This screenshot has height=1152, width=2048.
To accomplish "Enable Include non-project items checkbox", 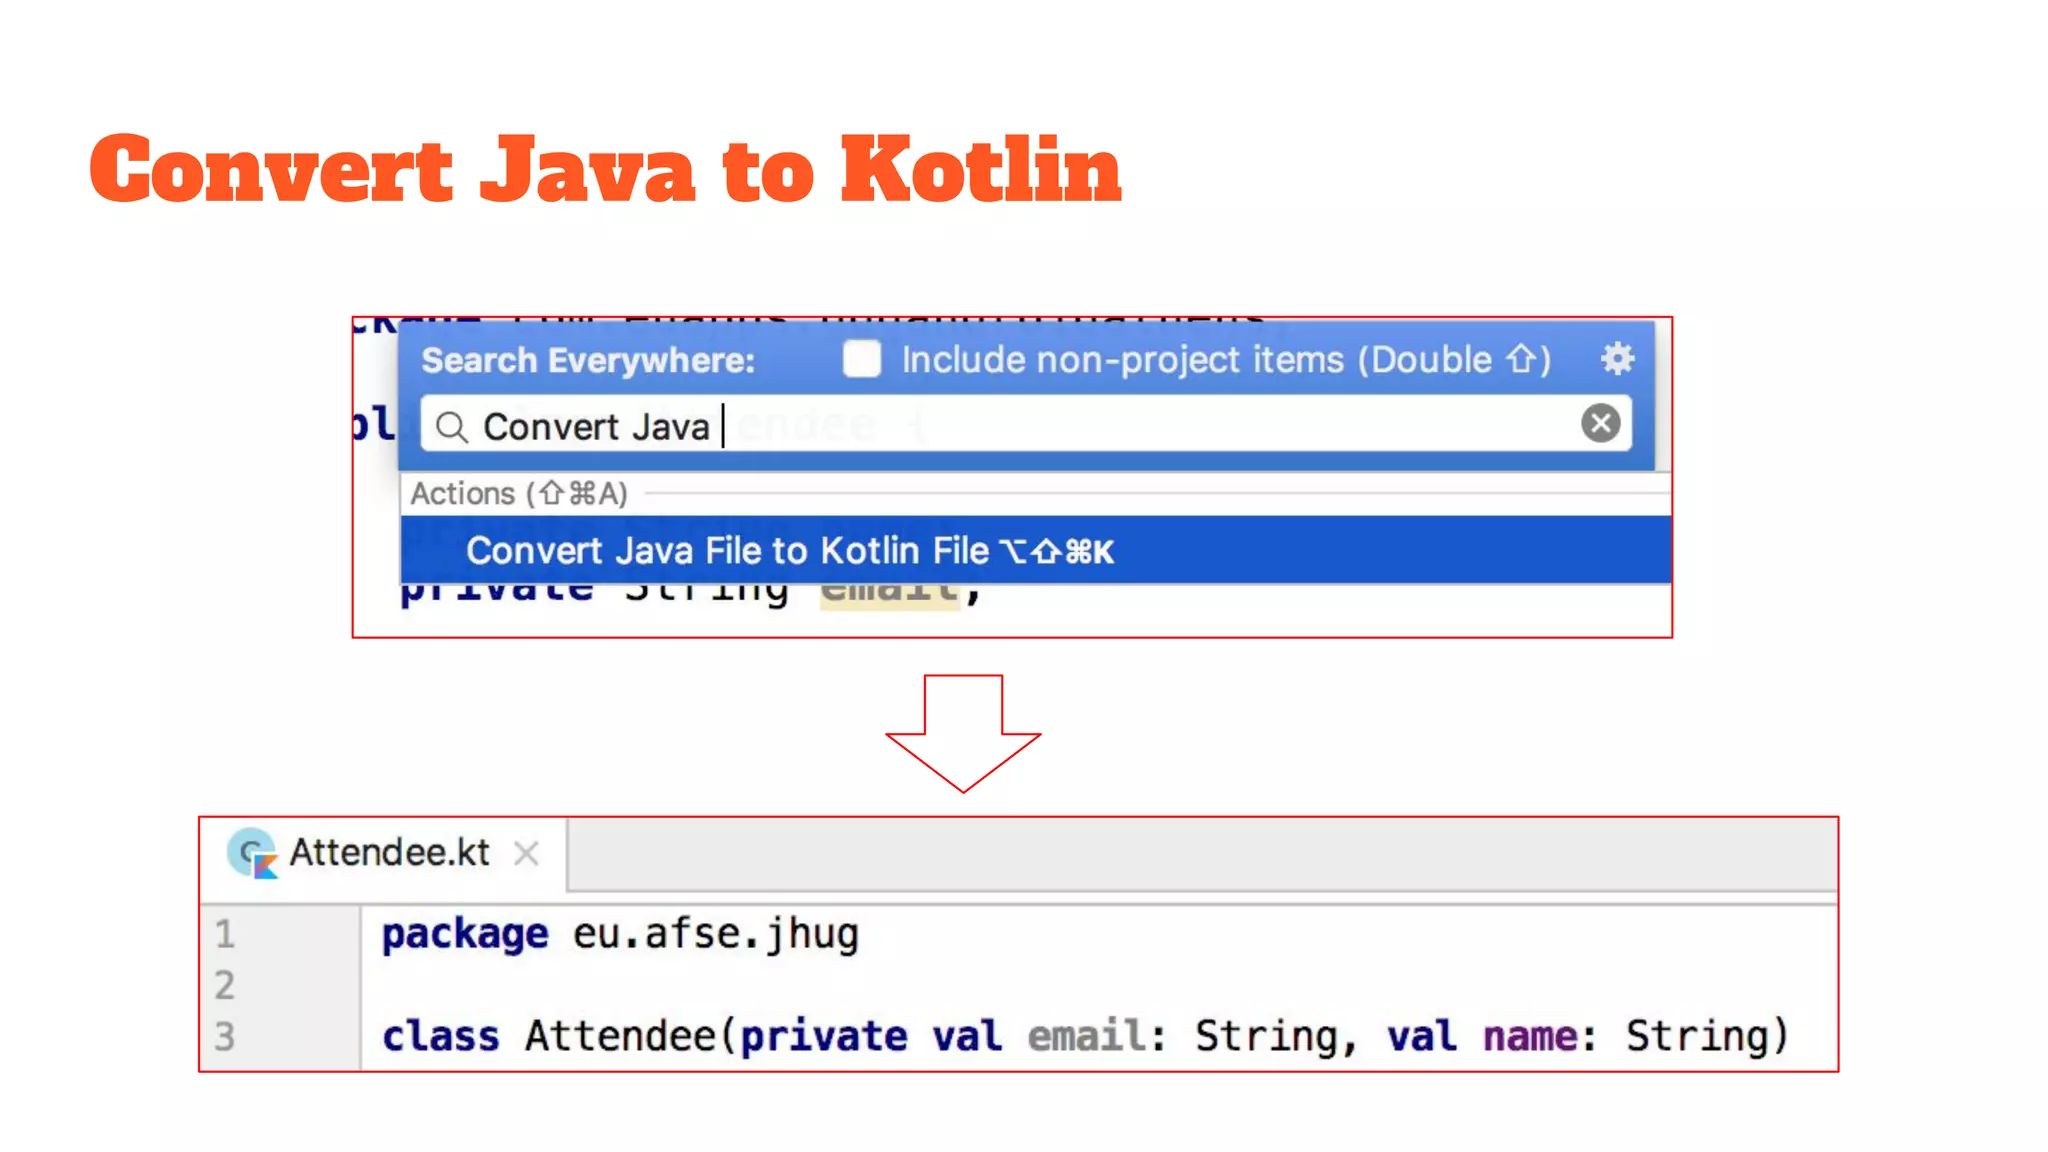I will [x=861, y=359].
